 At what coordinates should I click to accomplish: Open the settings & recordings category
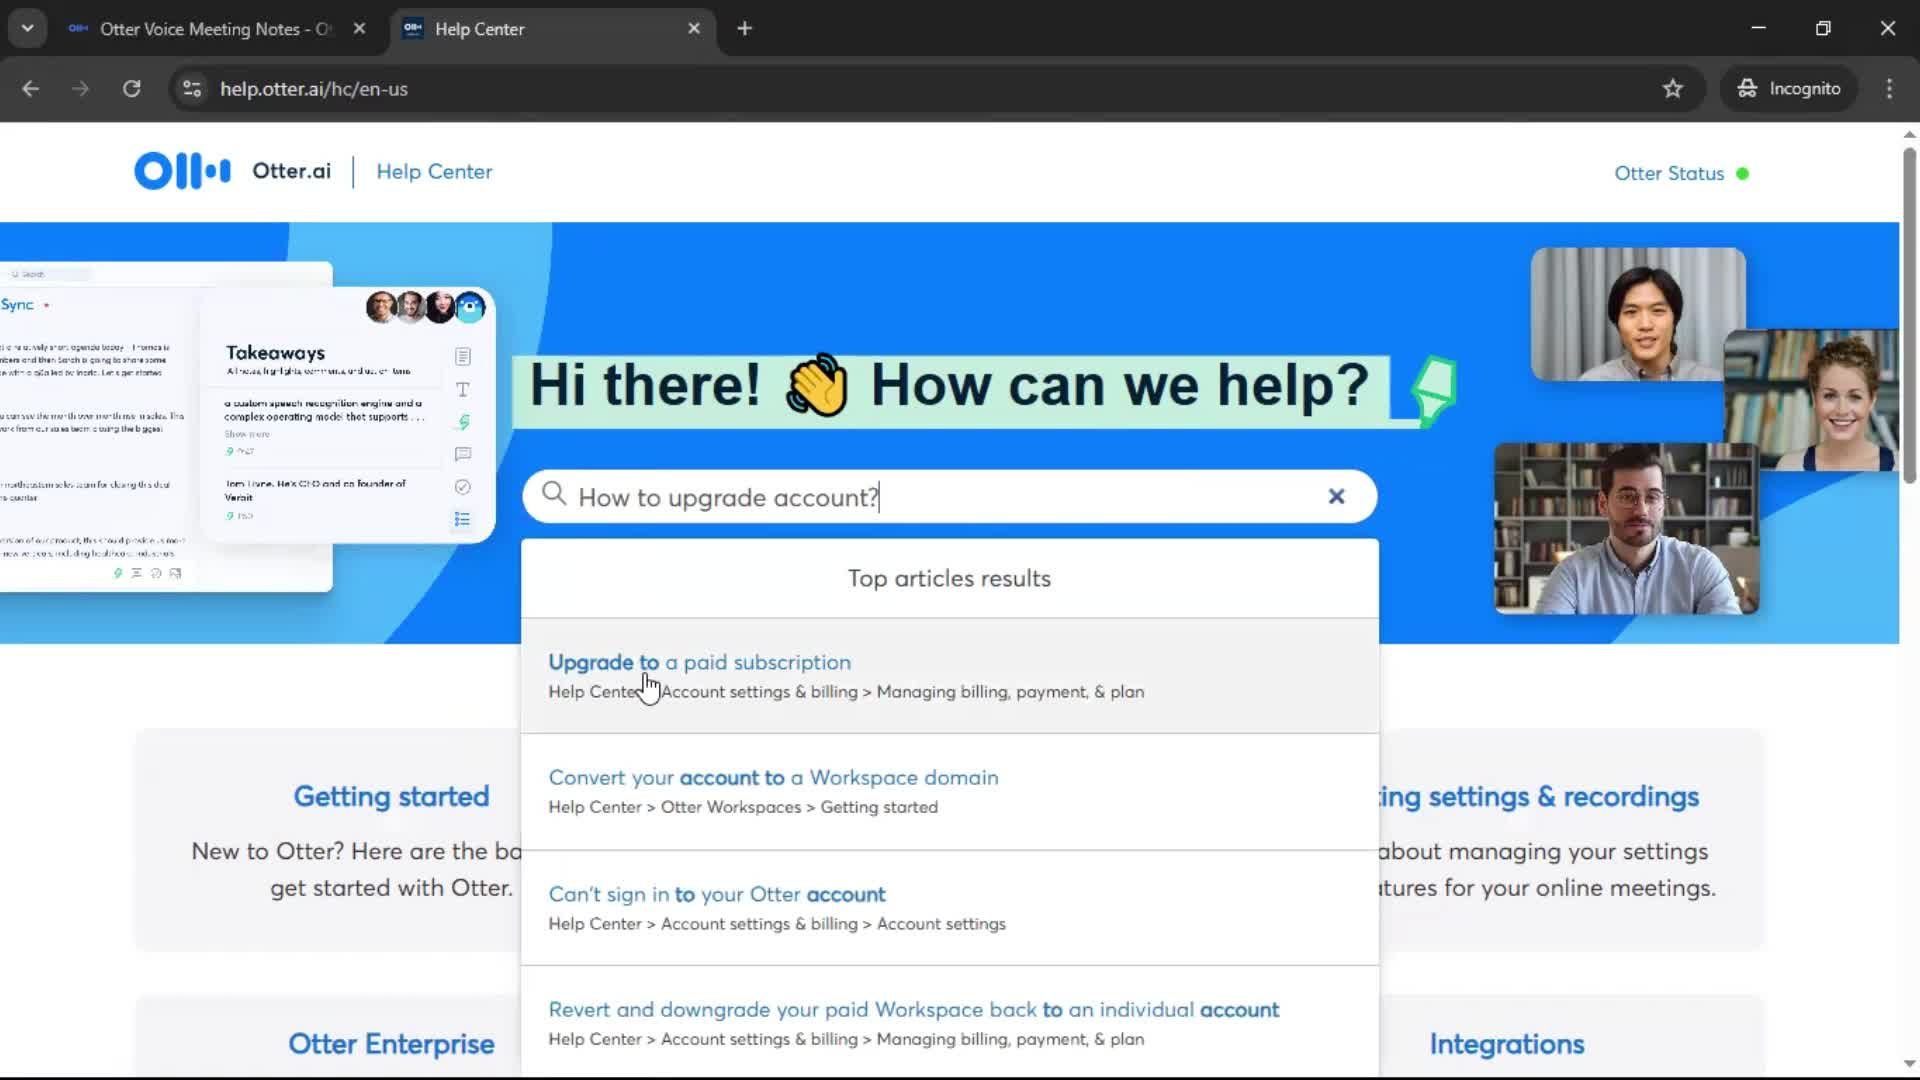1539,796
